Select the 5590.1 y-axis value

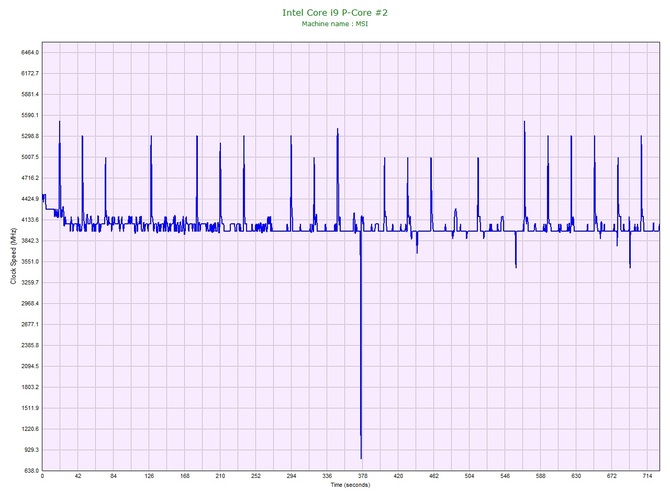tap(30, 115)
